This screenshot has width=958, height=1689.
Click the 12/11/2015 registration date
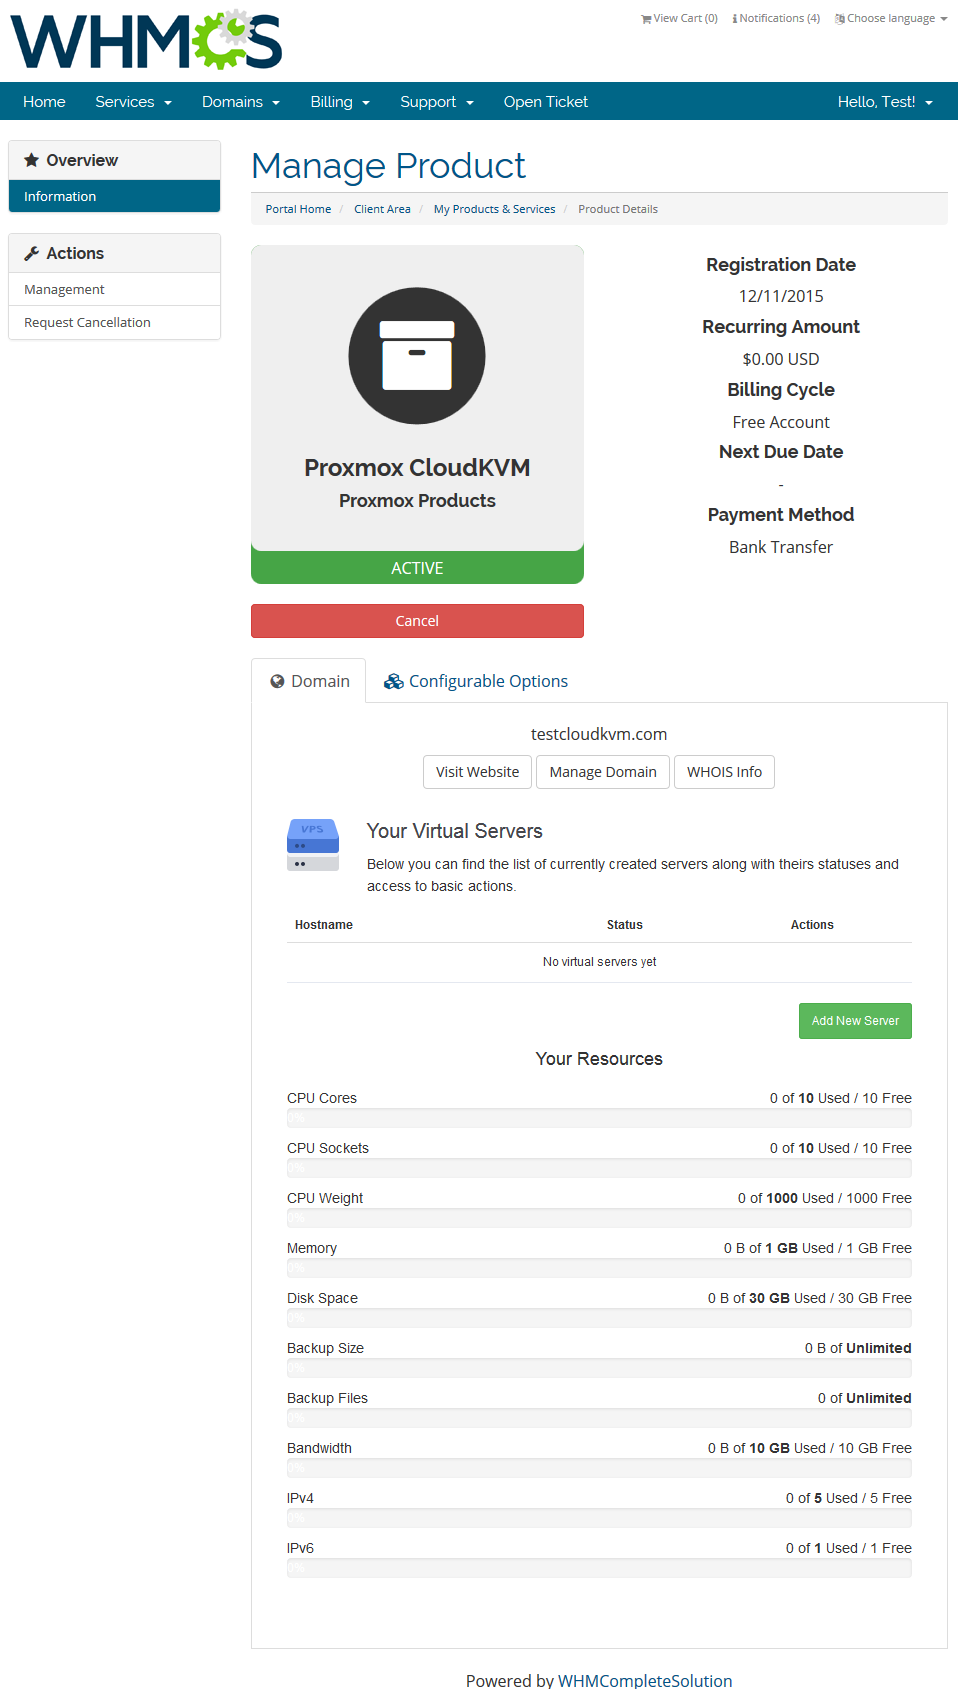pos(781,296)
